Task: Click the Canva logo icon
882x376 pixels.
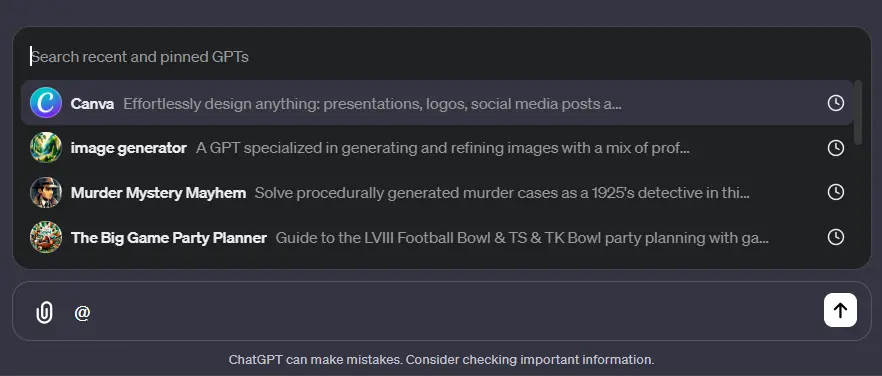Action: (46, 103)
